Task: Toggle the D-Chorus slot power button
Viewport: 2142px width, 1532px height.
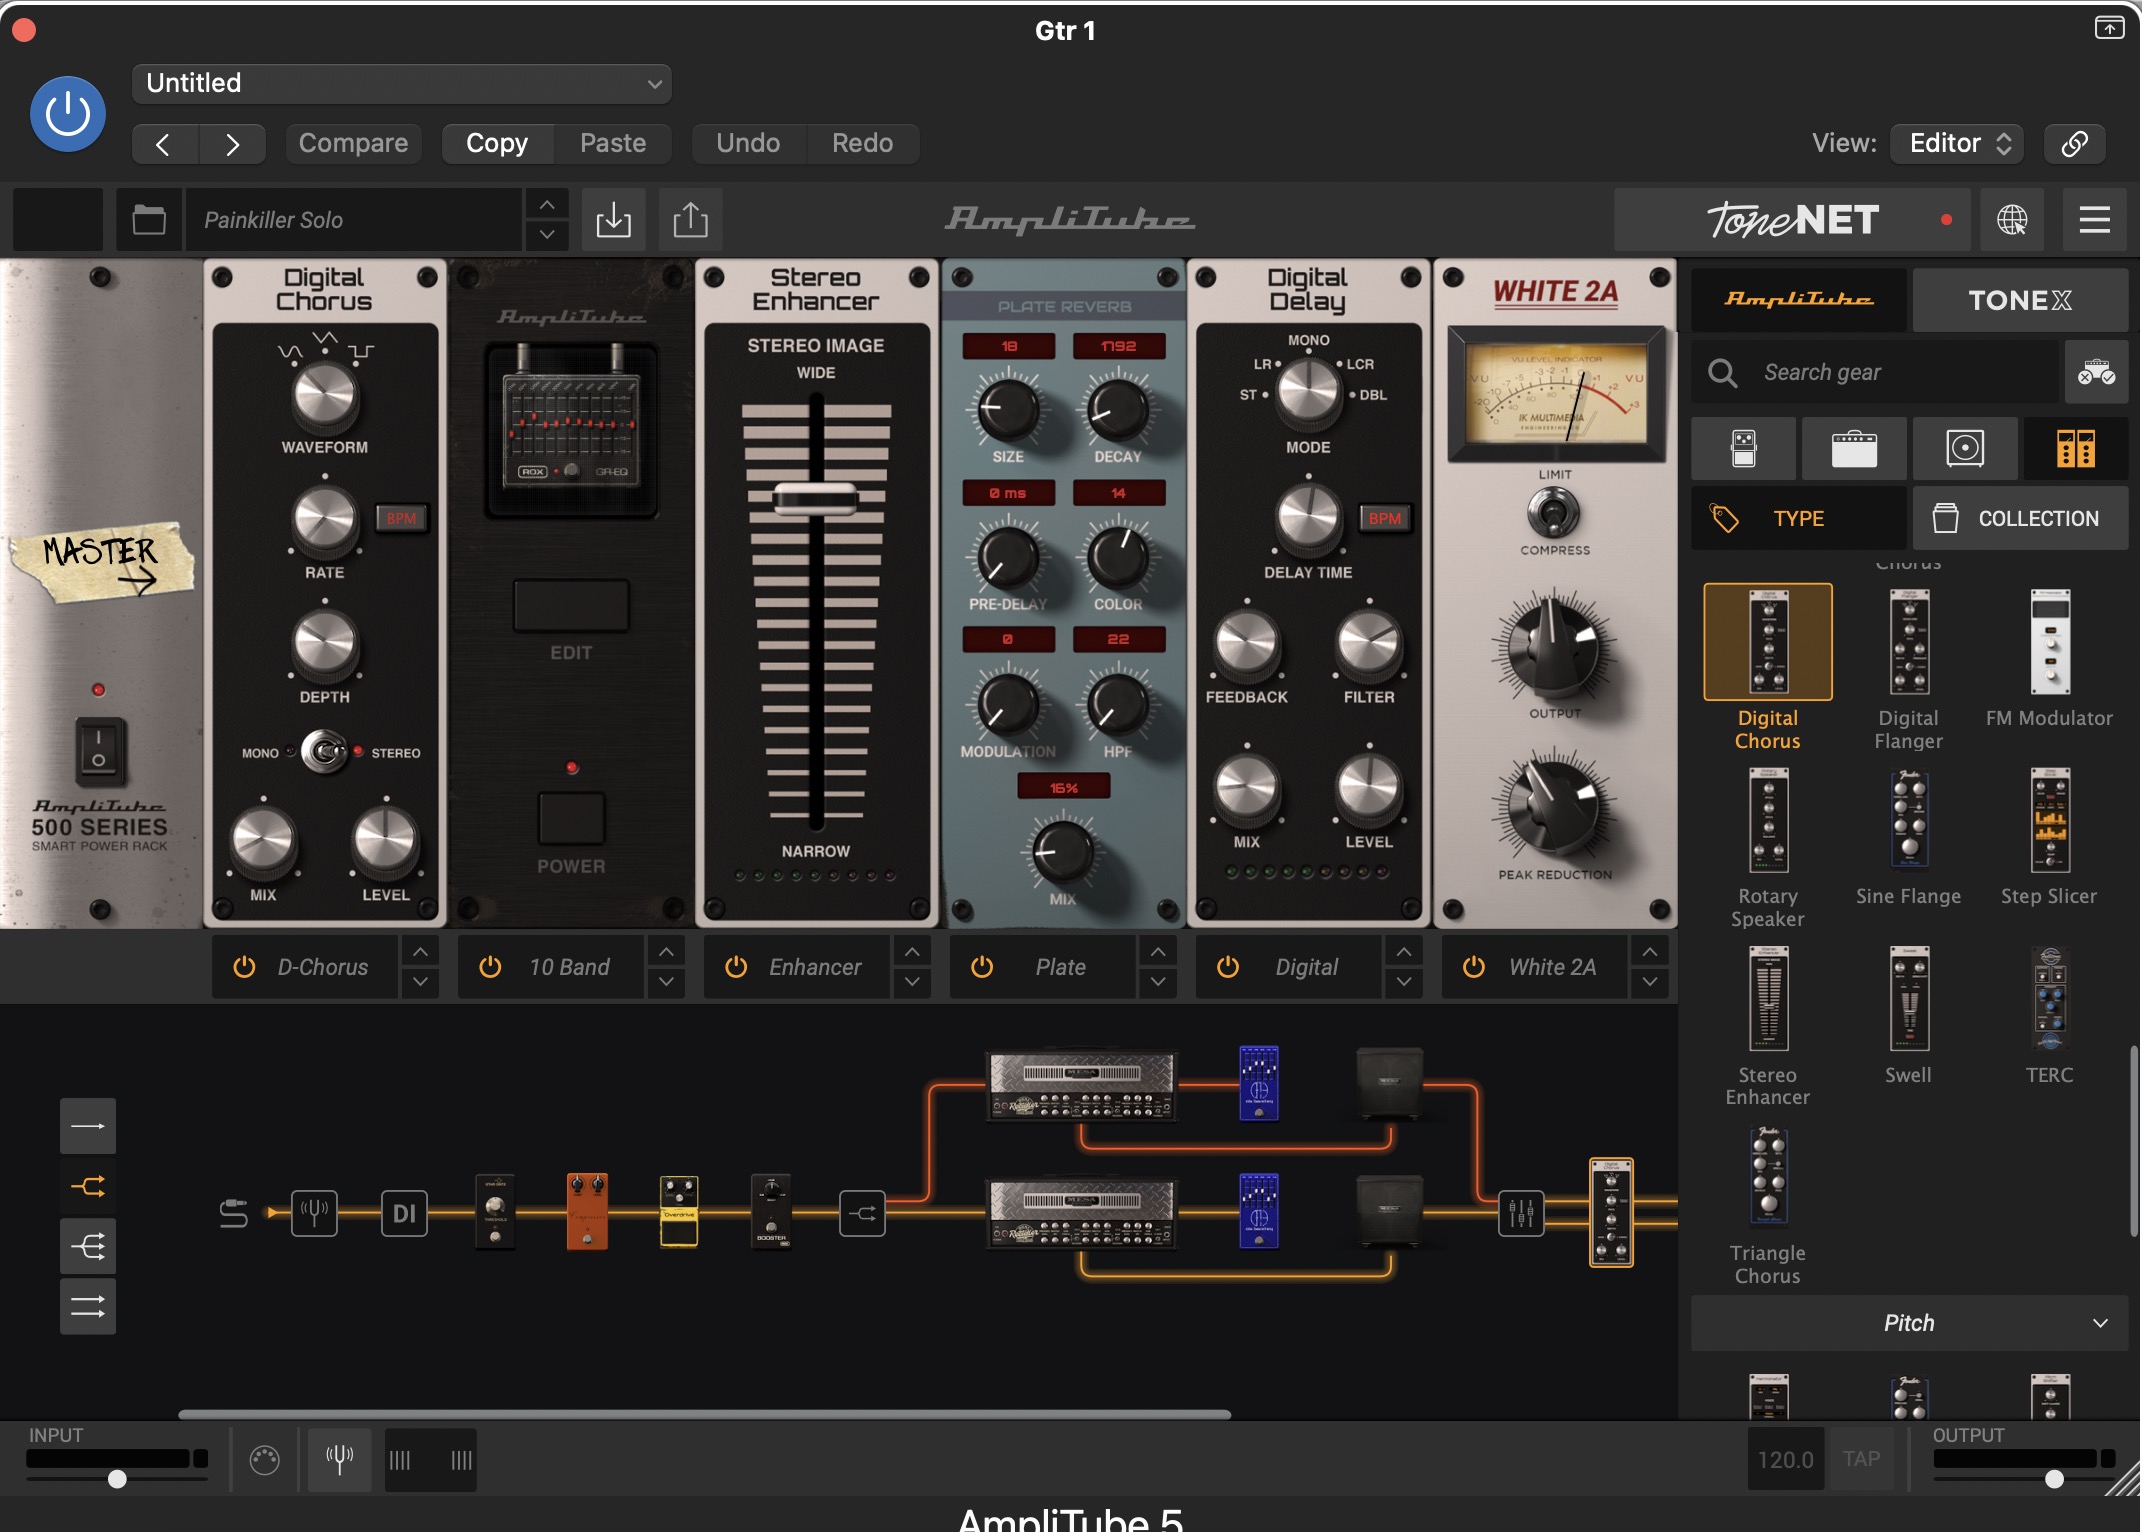Action: pyautogui.click(x=244, y=967)
